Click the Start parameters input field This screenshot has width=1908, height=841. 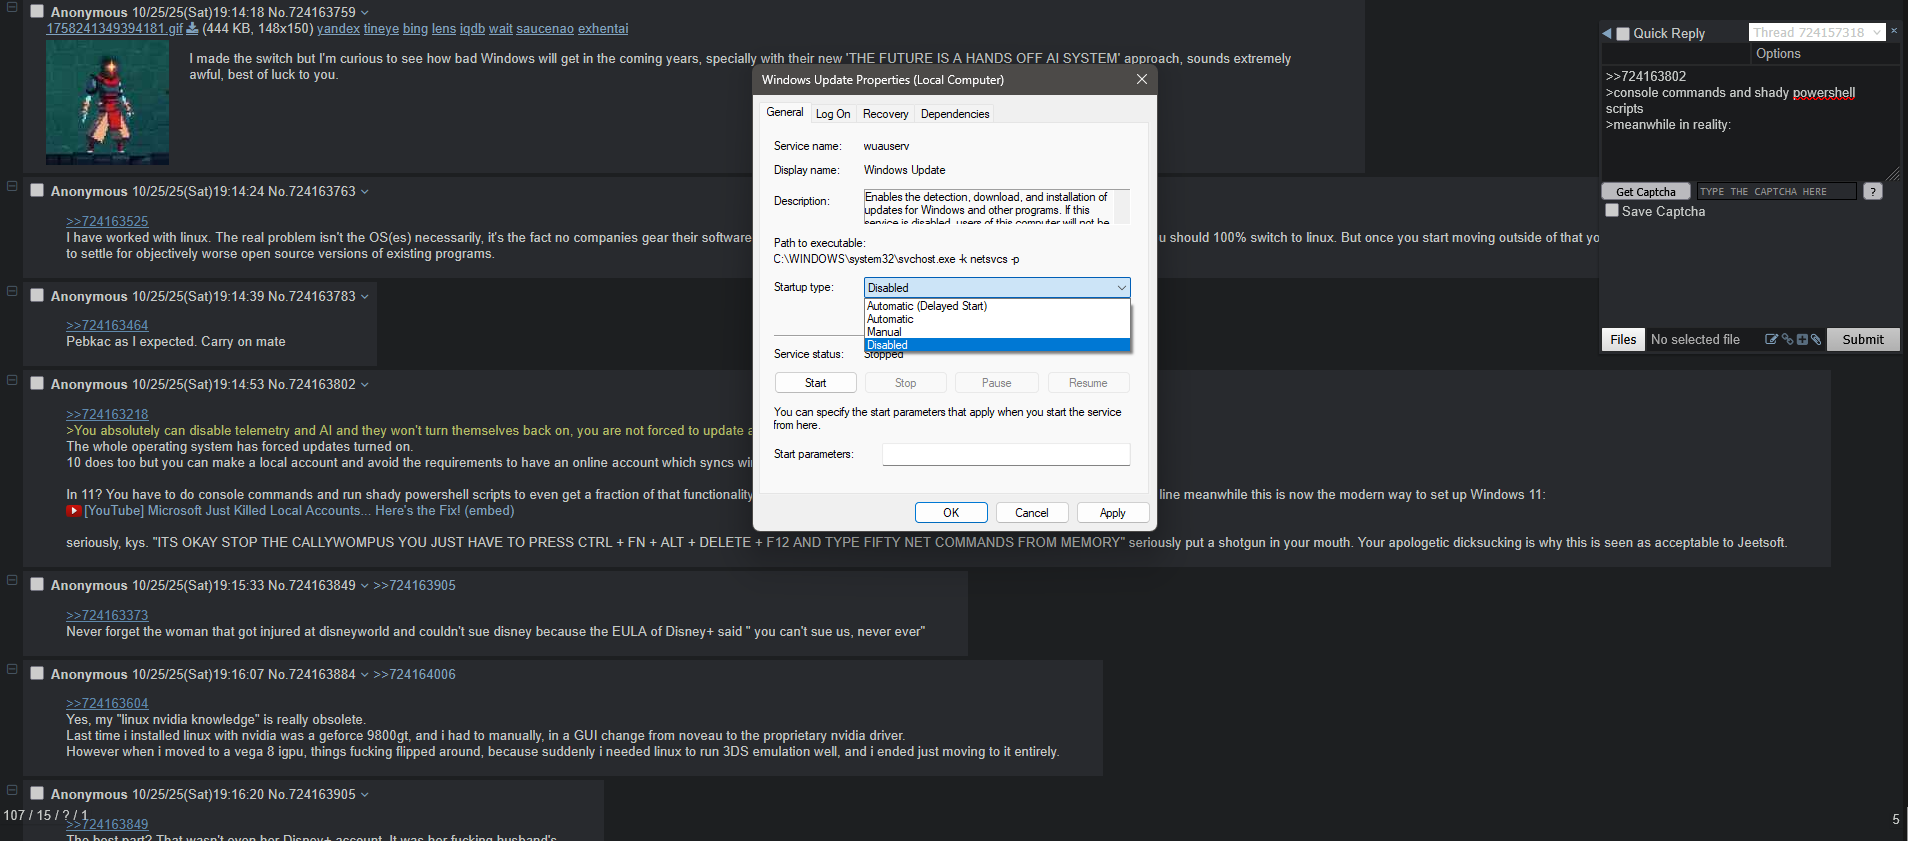(x=1006, y=454)
